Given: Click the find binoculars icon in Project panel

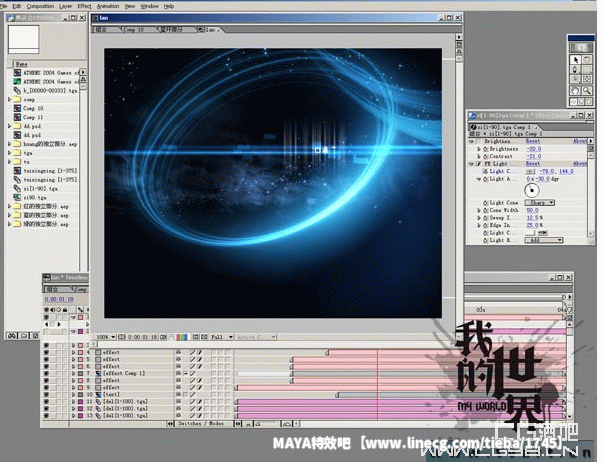Looking at the screenshot, I should click(x=12, y=336).
